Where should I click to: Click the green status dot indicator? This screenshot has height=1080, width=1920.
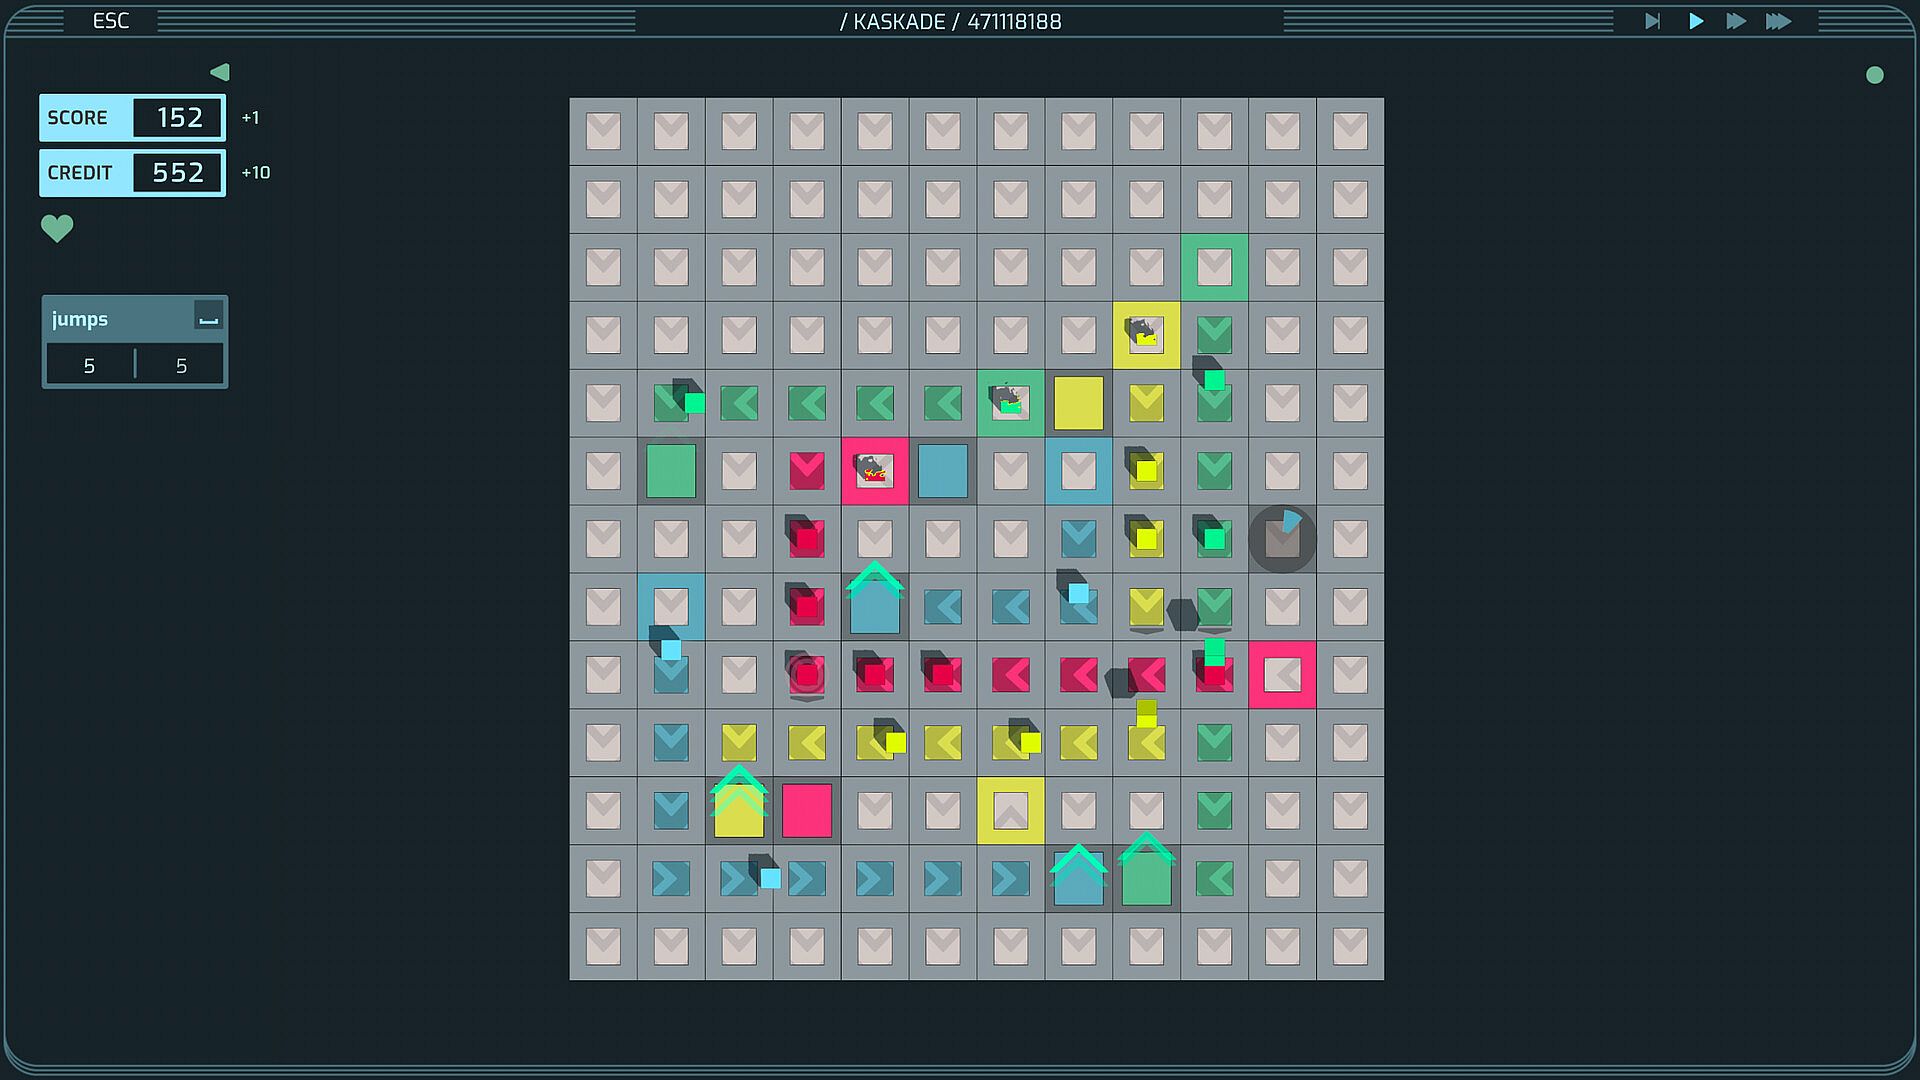click(1875, 75)
